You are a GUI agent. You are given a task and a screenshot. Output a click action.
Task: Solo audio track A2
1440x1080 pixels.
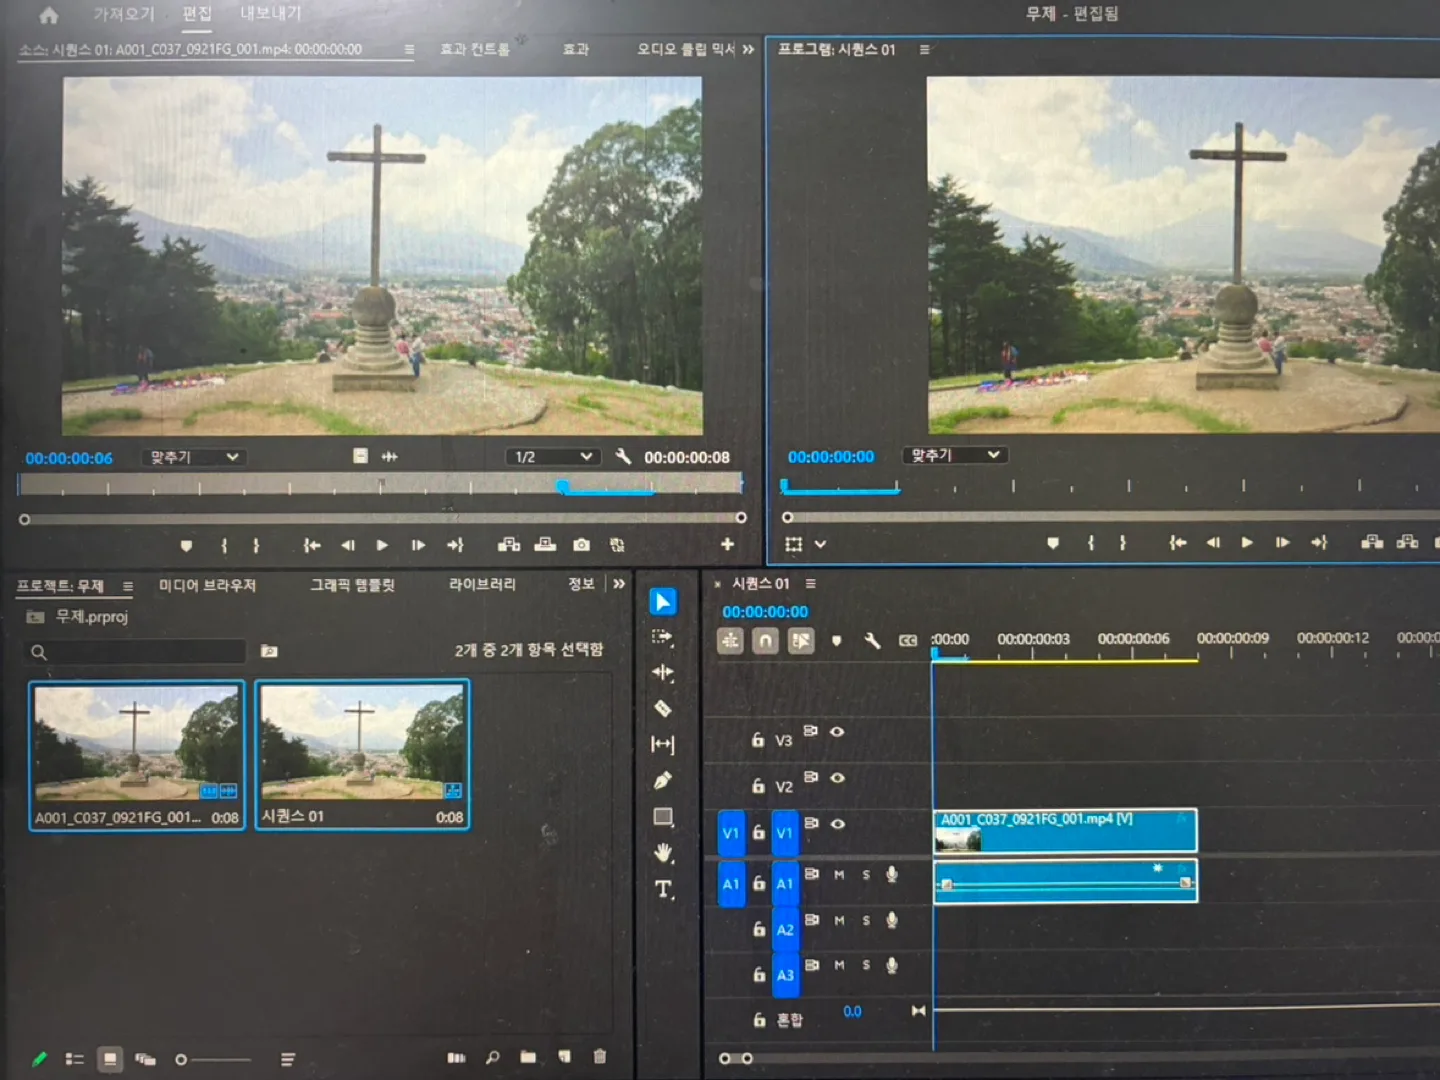pyautogui.click(x=866, y=921)
